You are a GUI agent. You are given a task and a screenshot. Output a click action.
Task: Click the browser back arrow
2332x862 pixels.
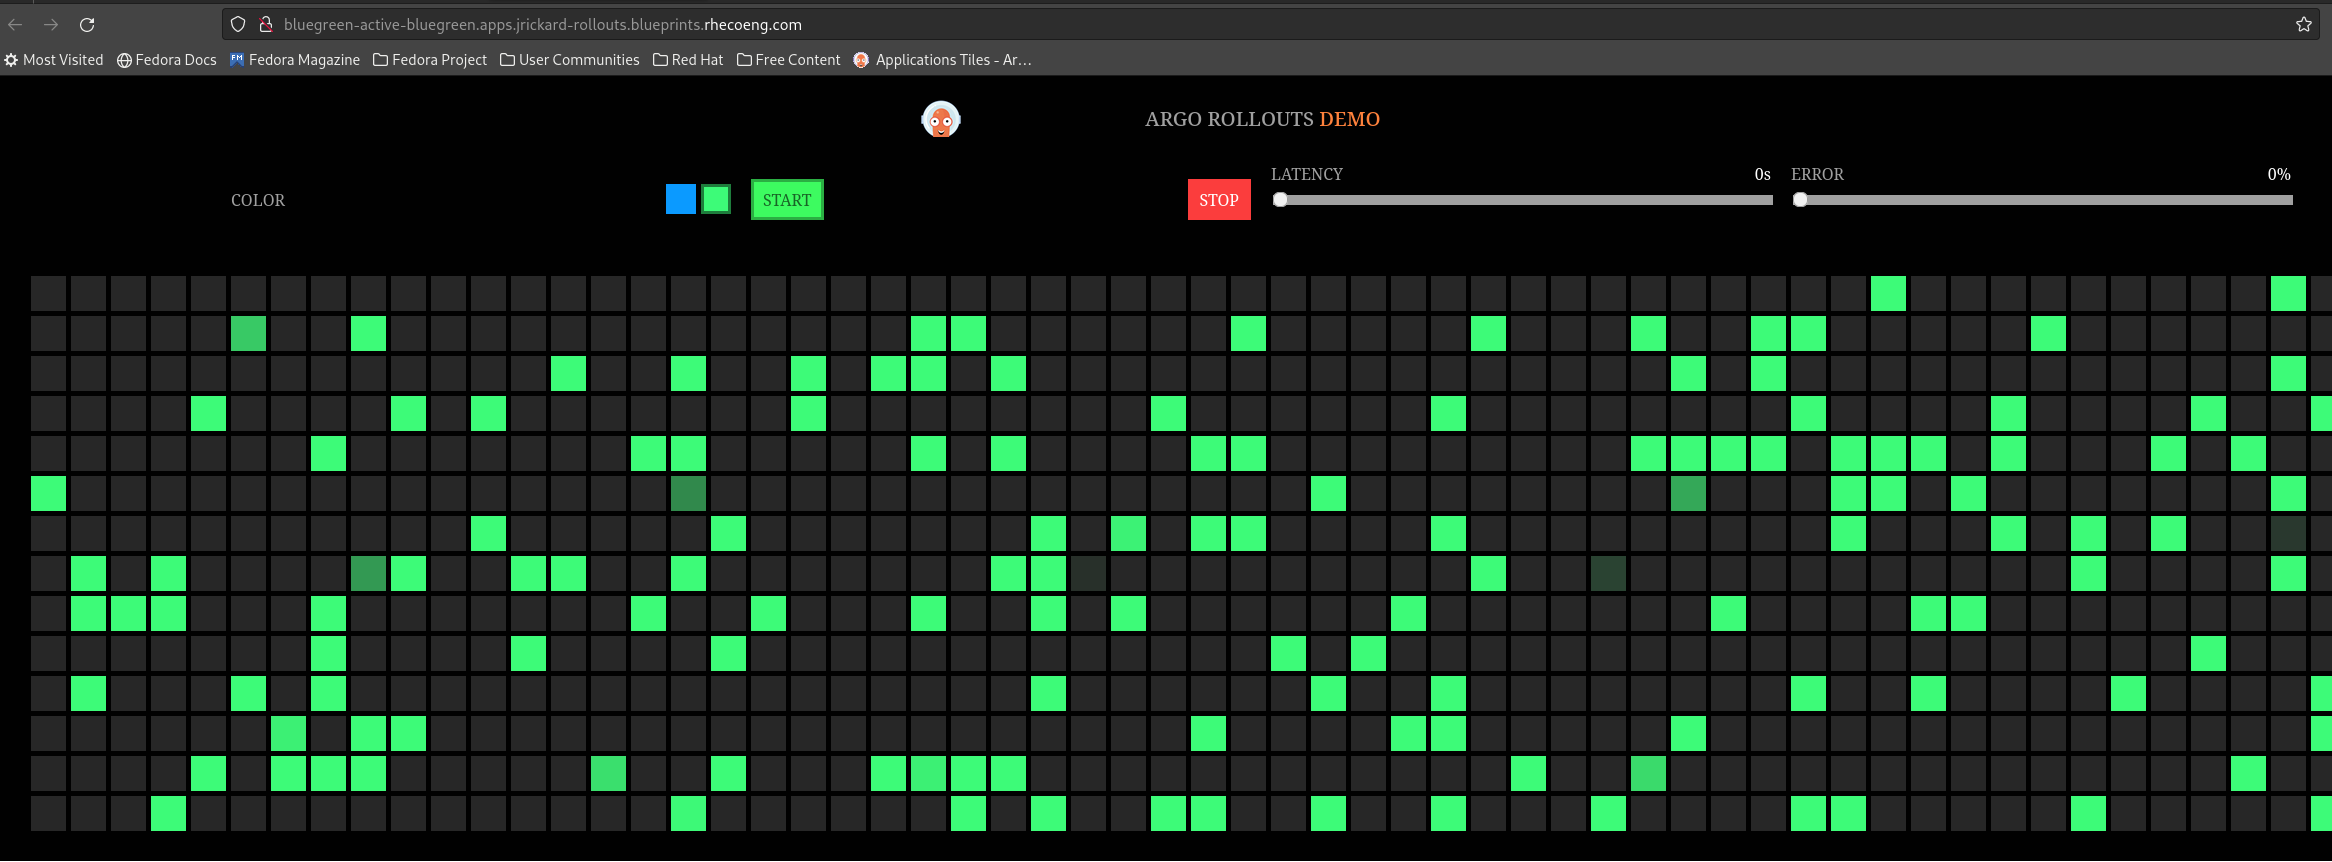coord(15,24)
